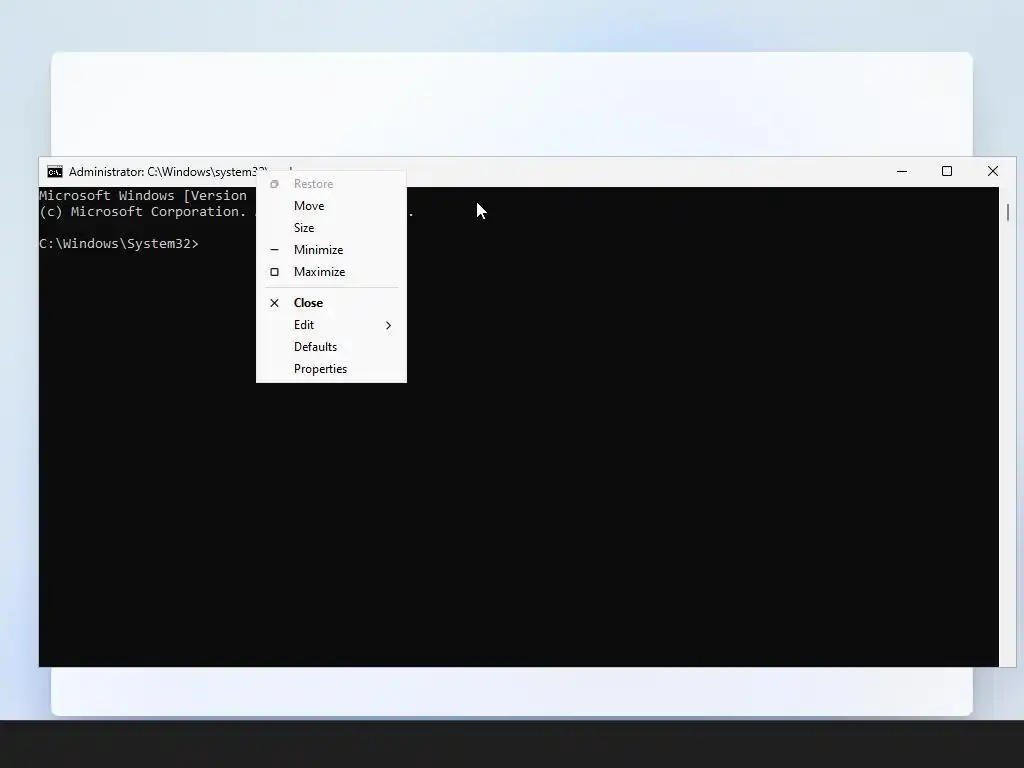Select Close in the context menu
This screenshot has height=768, width=1024.
[x=331, y=303]
